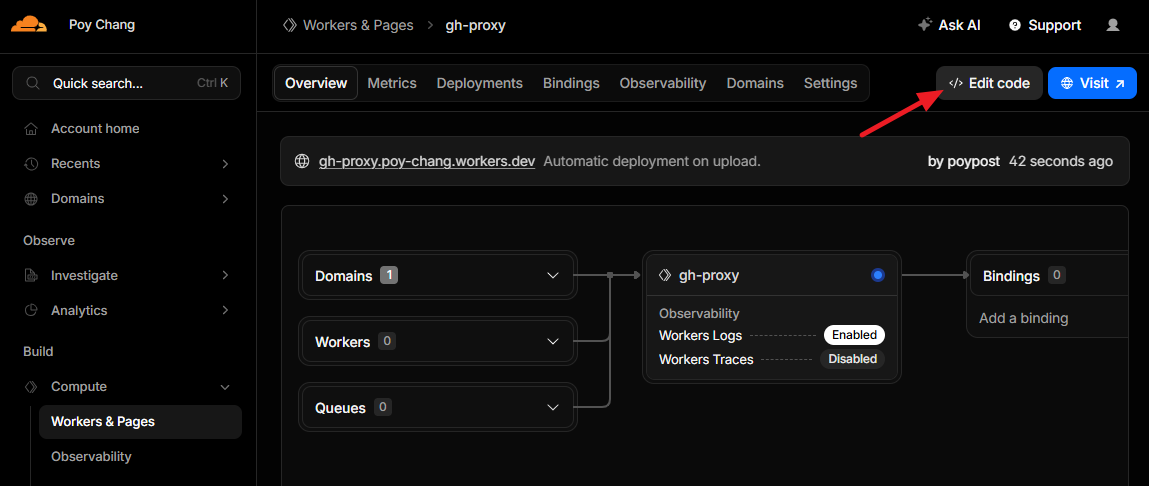The height and width of the screenshot is (486, 1149).
Task: Click the Poy Chang account name
Action: (x=102, y=25)
